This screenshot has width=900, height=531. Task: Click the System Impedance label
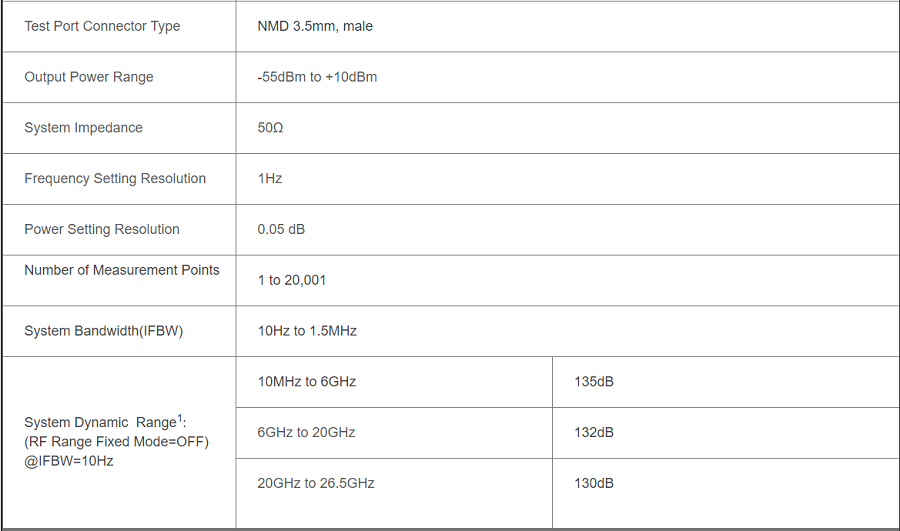83,128
